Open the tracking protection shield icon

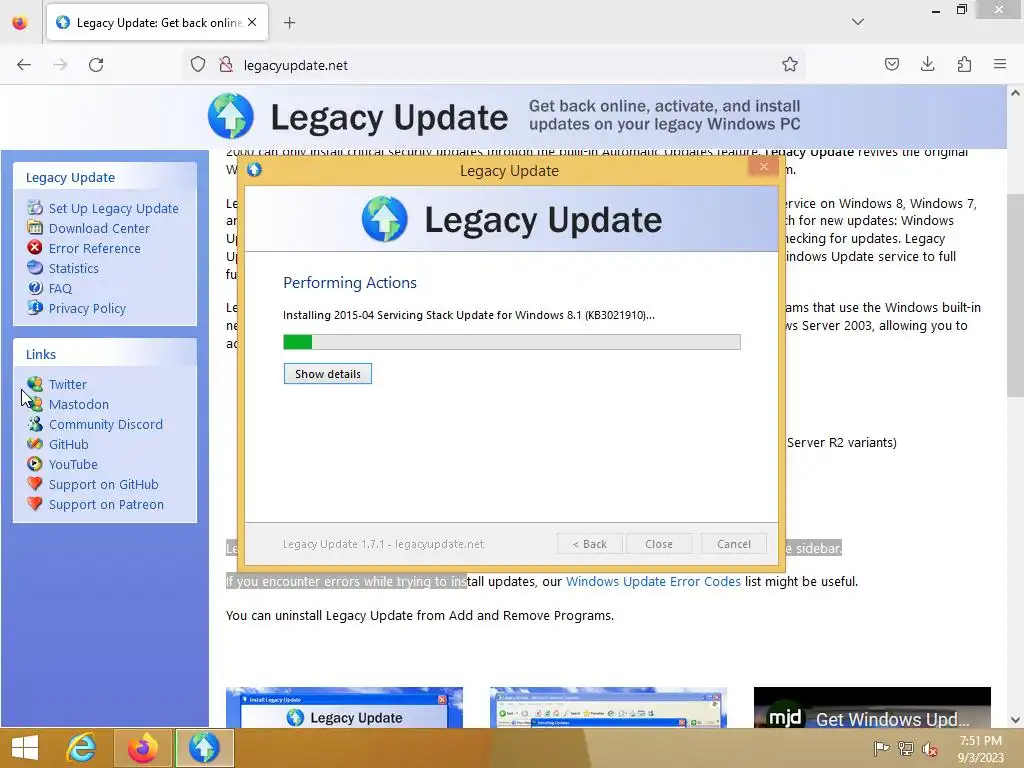click(x=198, y=65)
